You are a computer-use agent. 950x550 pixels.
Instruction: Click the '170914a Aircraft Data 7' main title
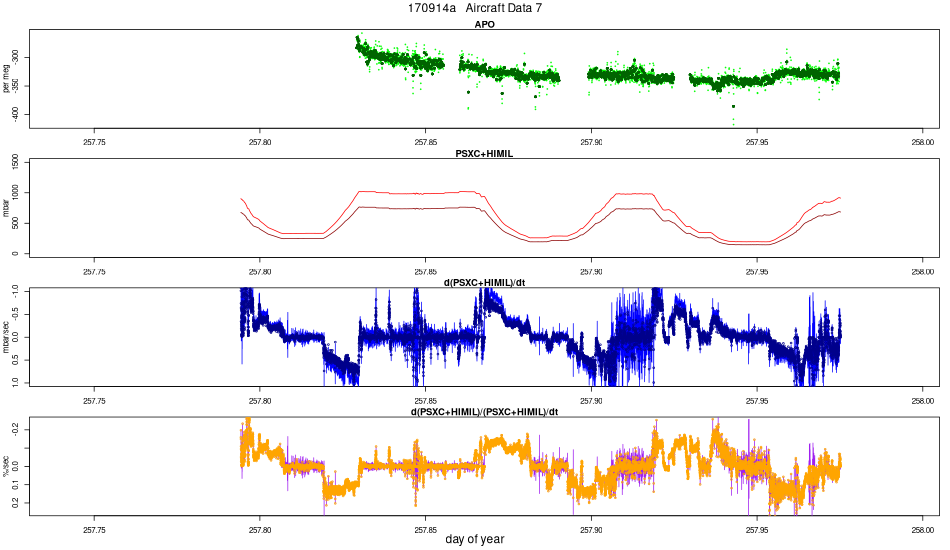coord(474,8)
